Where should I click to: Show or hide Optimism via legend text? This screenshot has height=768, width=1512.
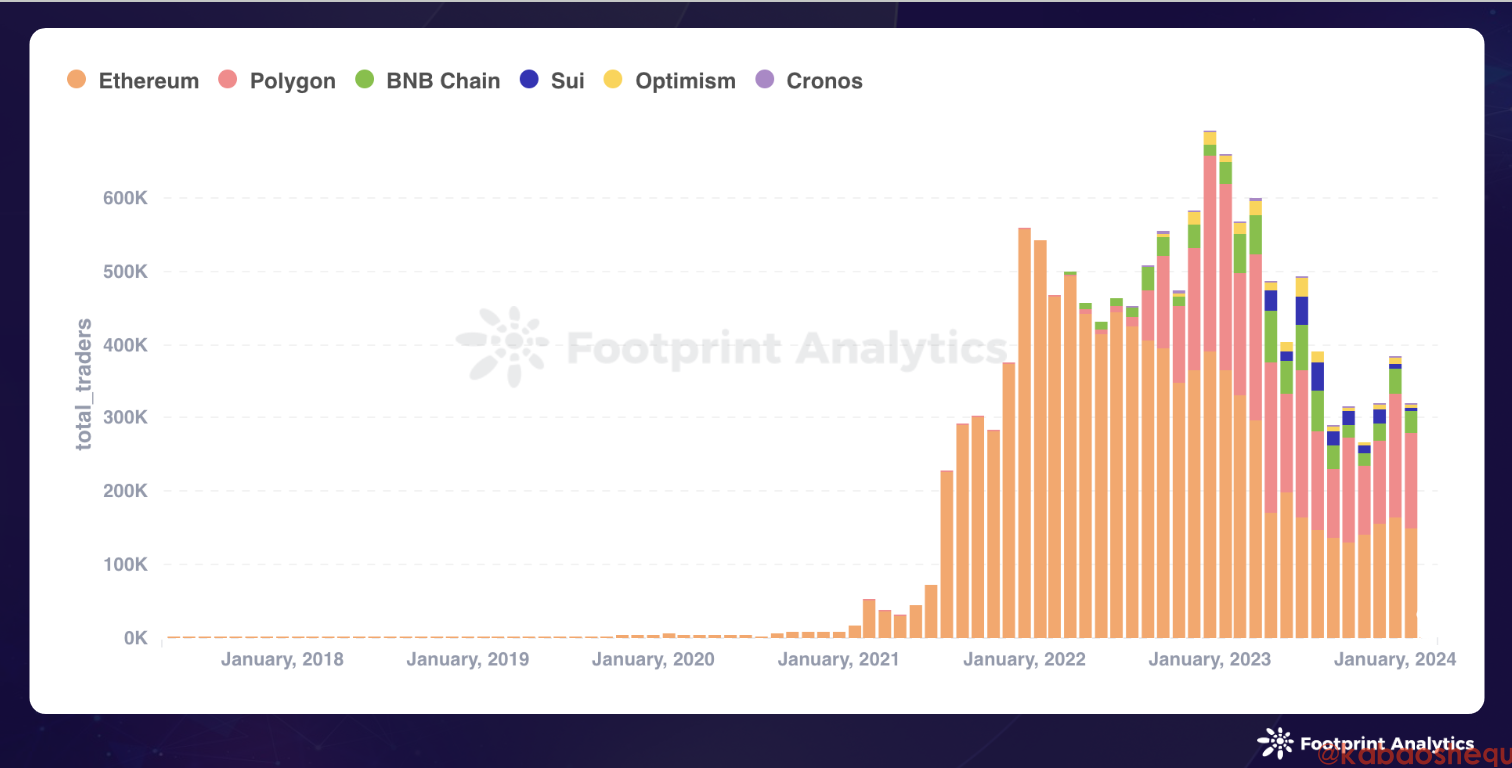(685, 81)
